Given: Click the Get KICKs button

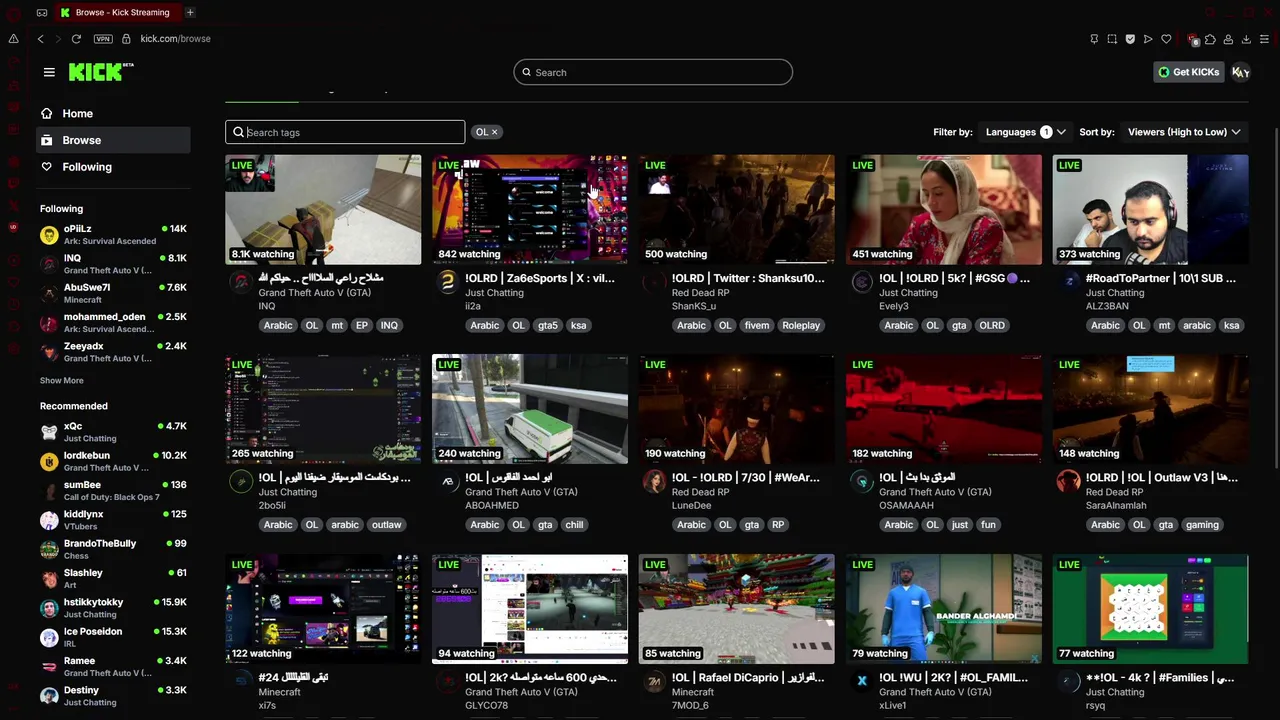Looking at the screenshot, I should (1188, 72).
